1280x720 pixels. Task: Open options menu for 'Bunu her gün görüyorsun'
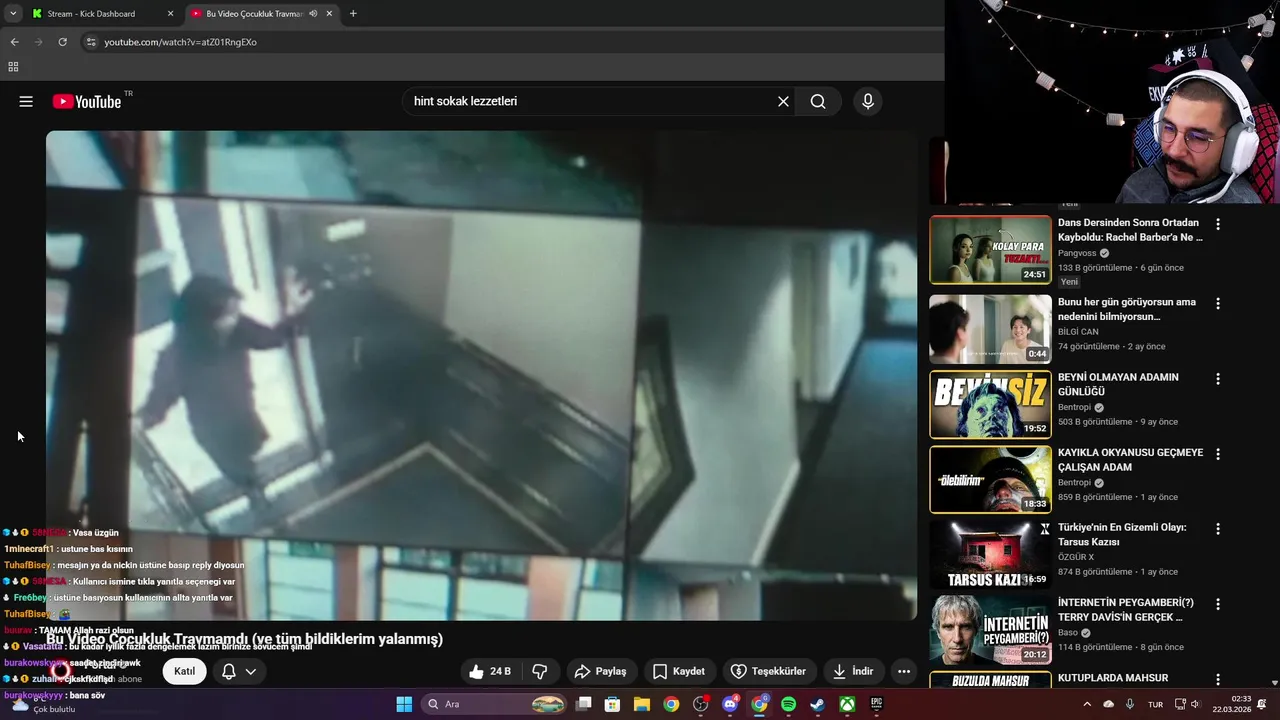tap(1217, 303)
